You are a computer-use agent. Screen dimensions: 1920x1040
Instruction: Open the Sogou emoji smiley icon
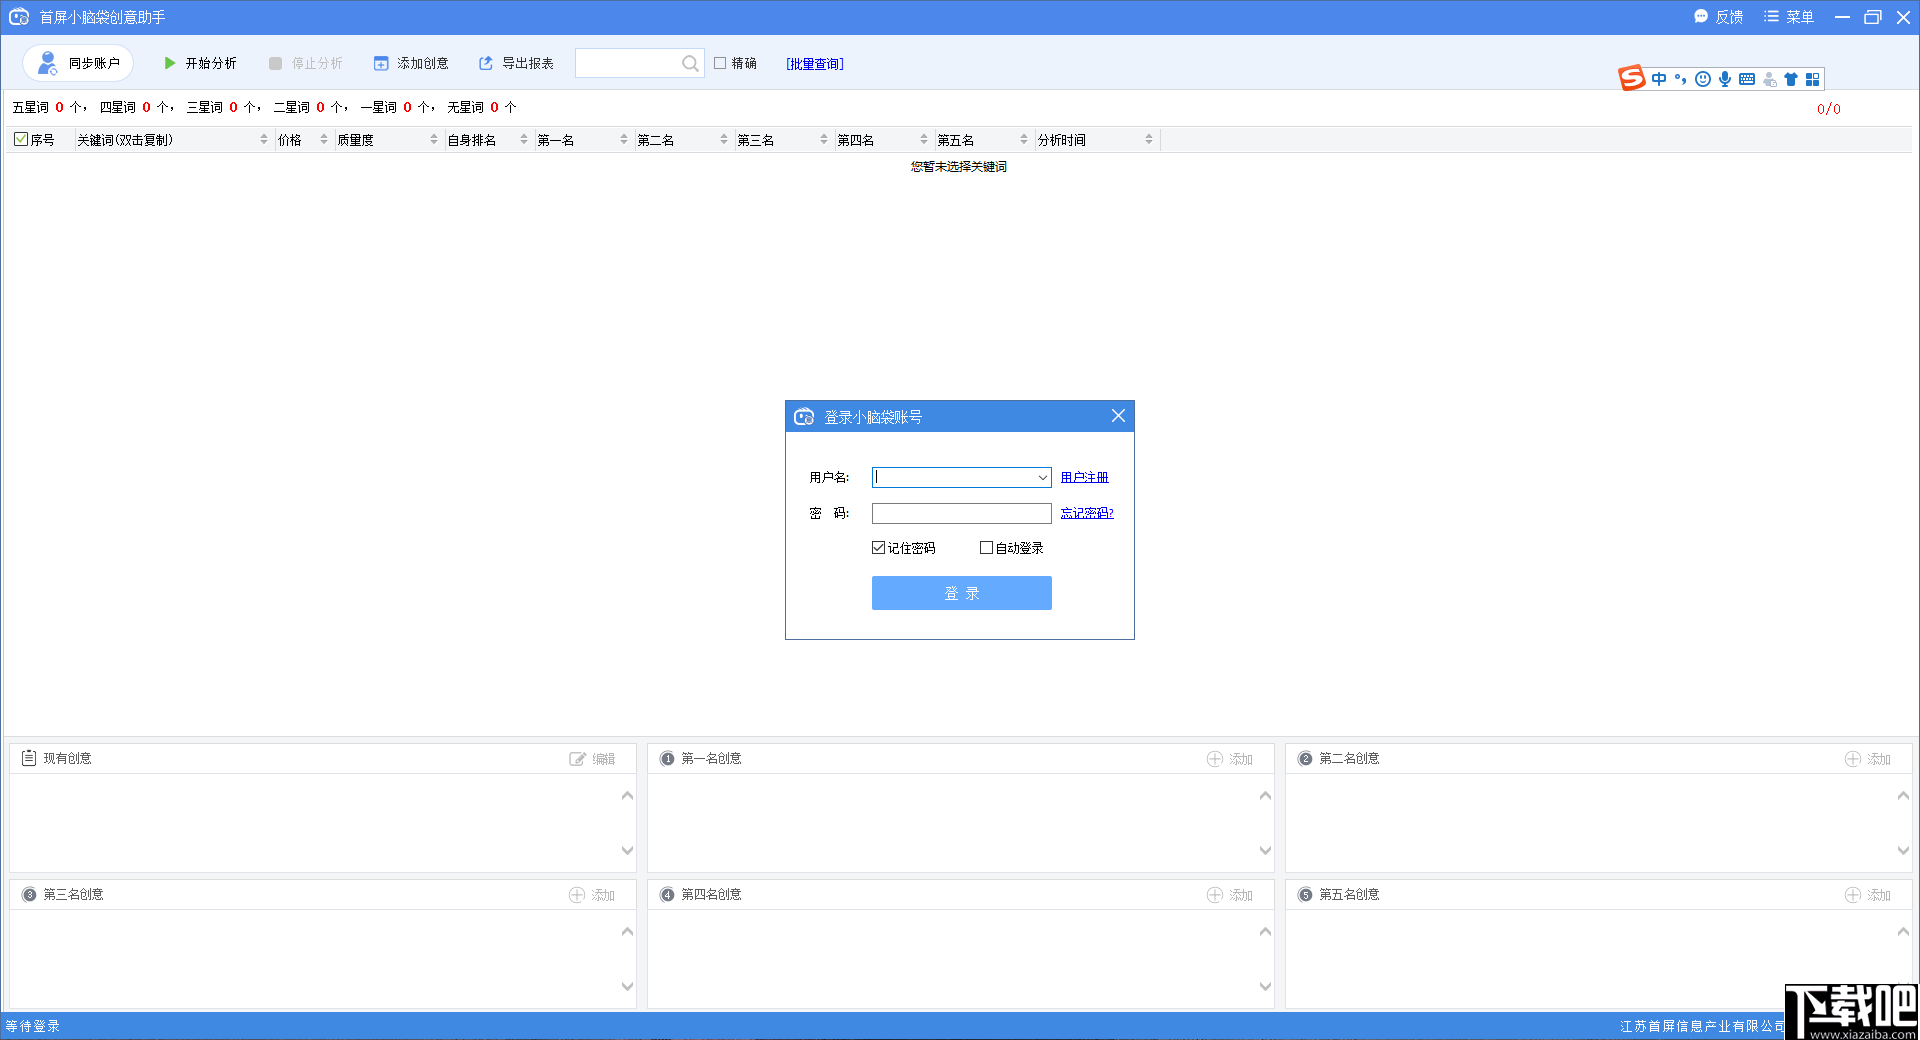pos(1702,79)
